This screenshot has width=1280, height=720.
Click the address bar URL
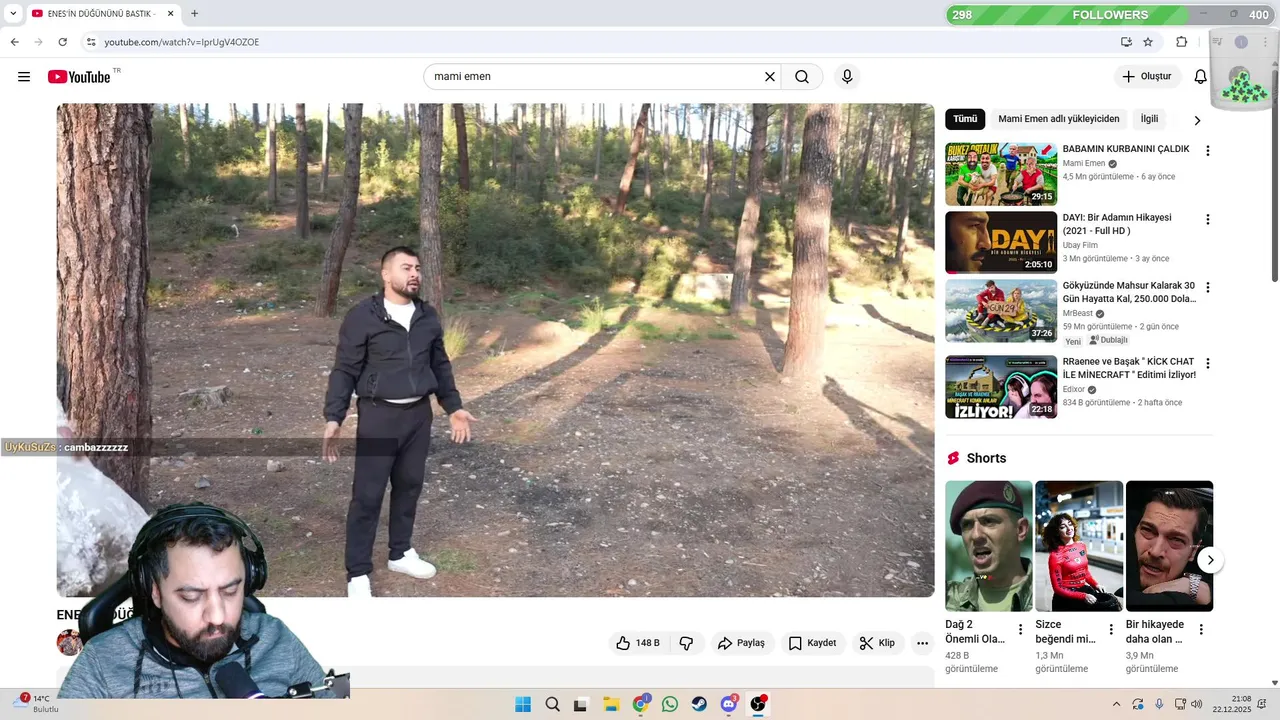[x=182, y=42]
